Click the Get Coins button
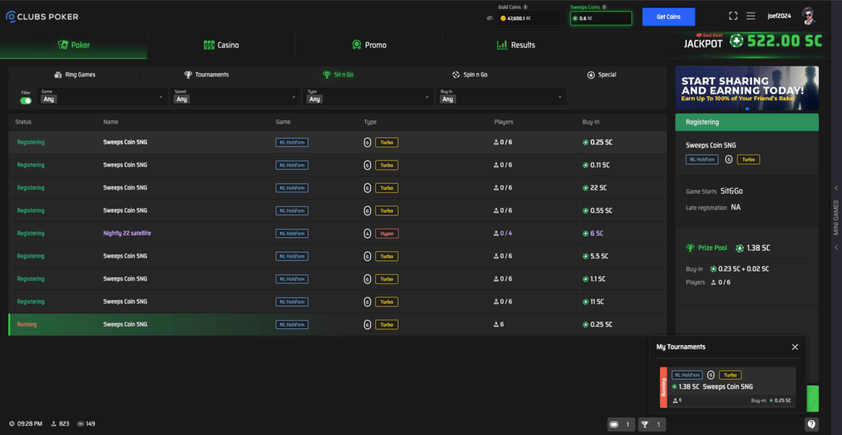Image resolution: width=842 pixels, height=435 pixels. point(669,17)
